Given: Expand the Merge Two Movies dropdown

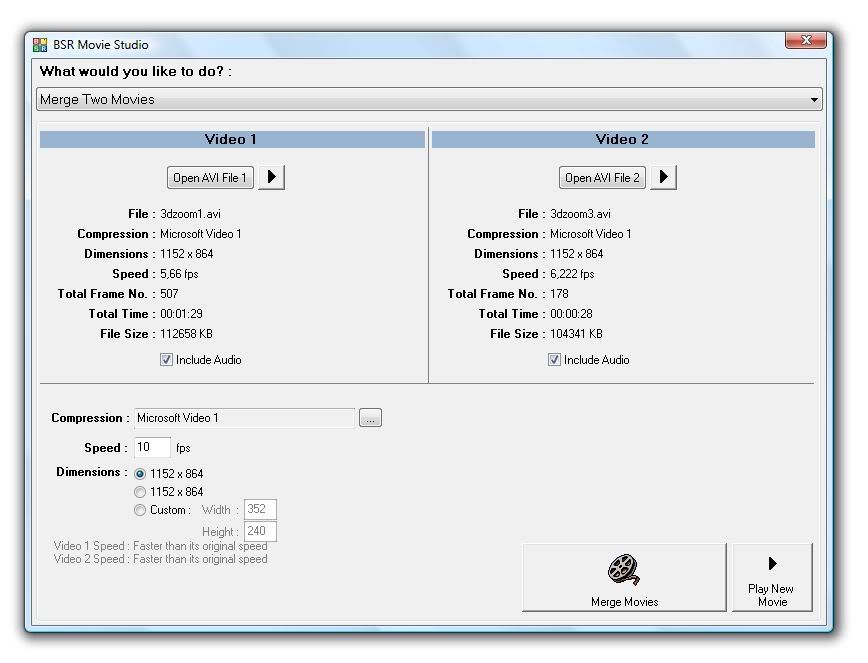Looking at the screenshot, I should (429, 99).
